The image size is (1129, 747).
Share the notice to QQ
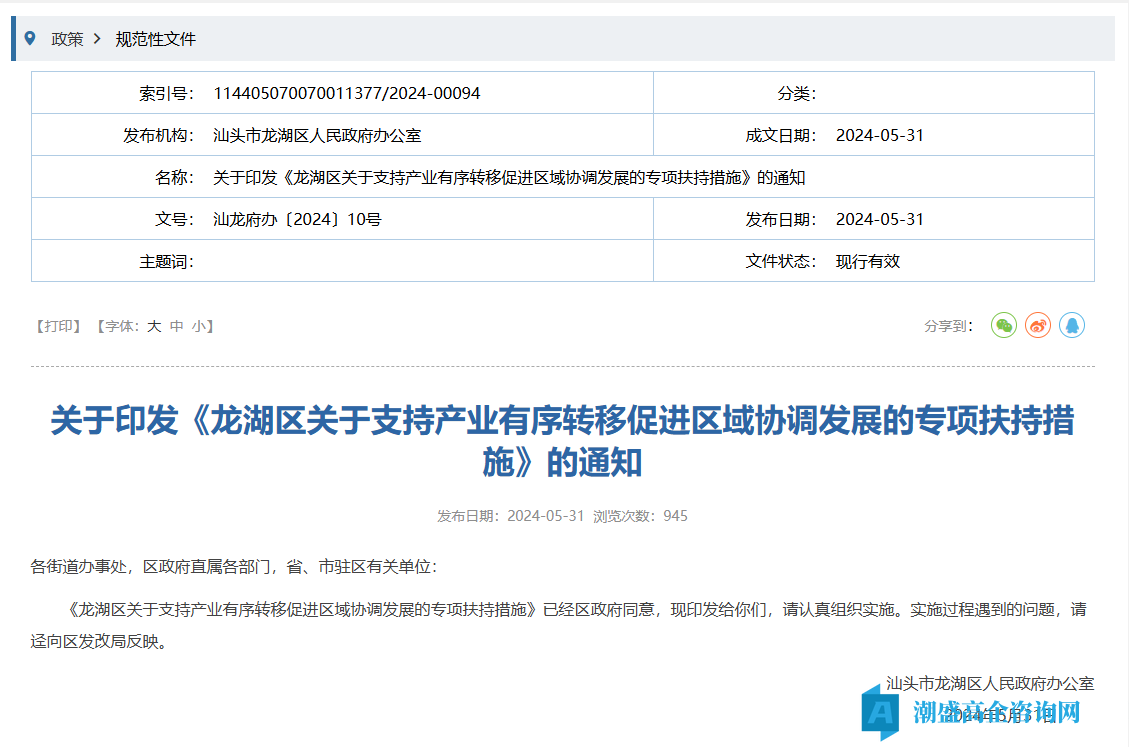[1072, 325]
